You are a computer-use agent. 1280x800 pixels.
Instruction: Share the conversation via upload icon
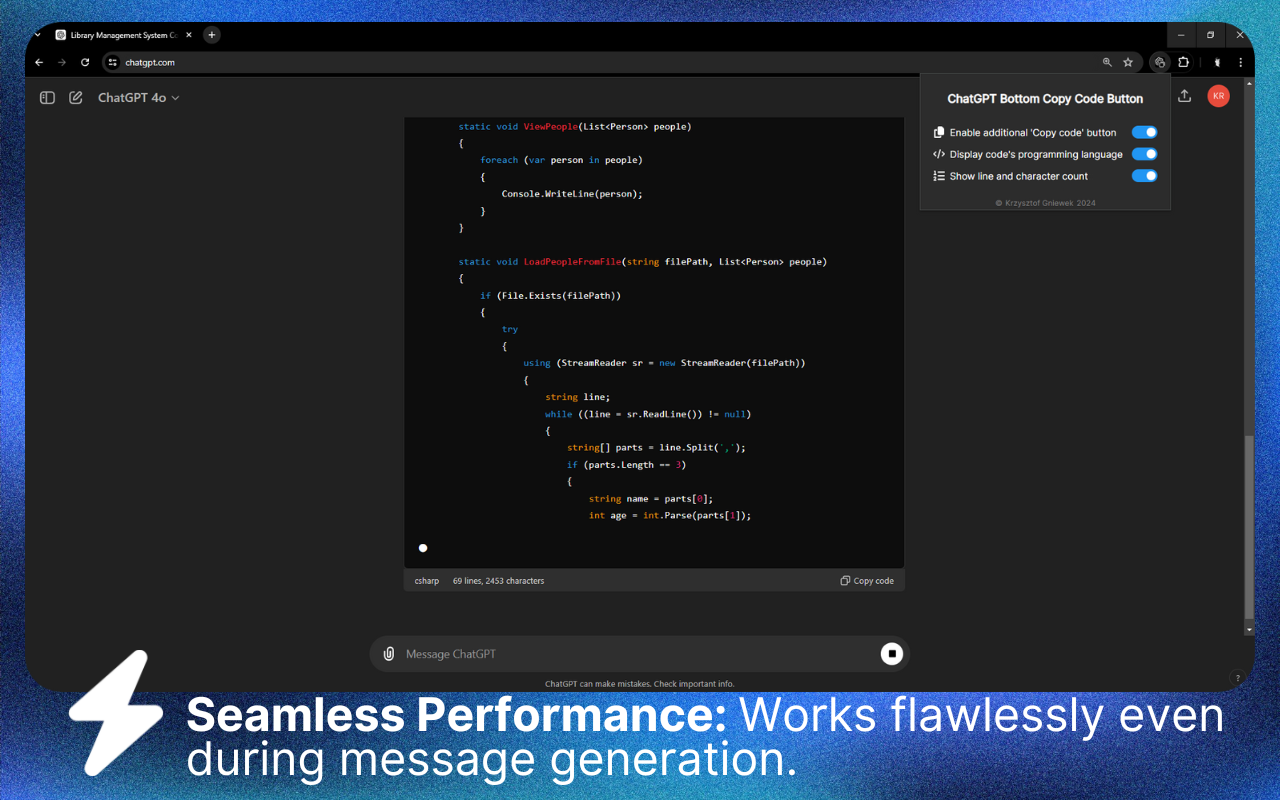pyautogui.click(x=1185, y=96)
